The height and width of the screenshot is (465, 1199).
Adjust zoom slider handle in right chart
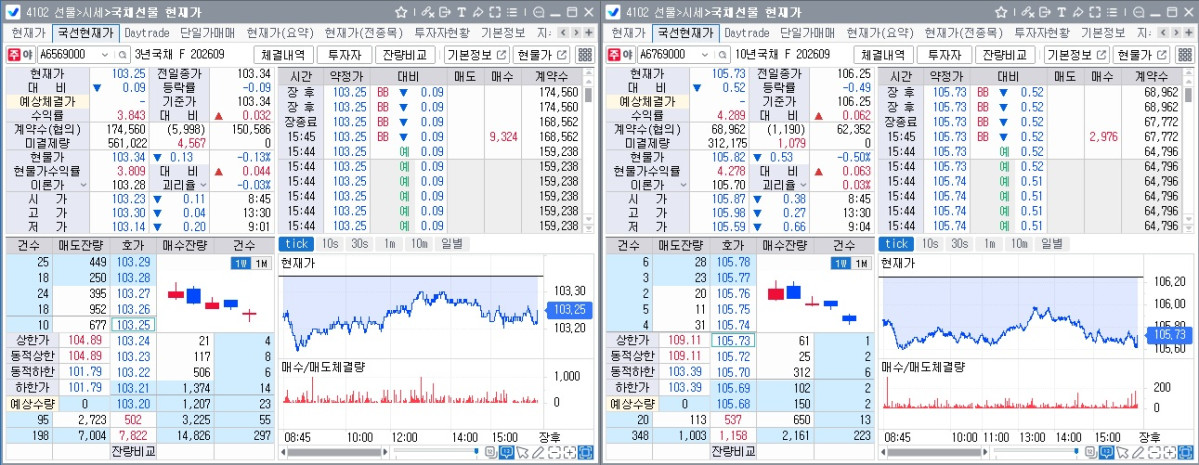[x=1077, y=451]
